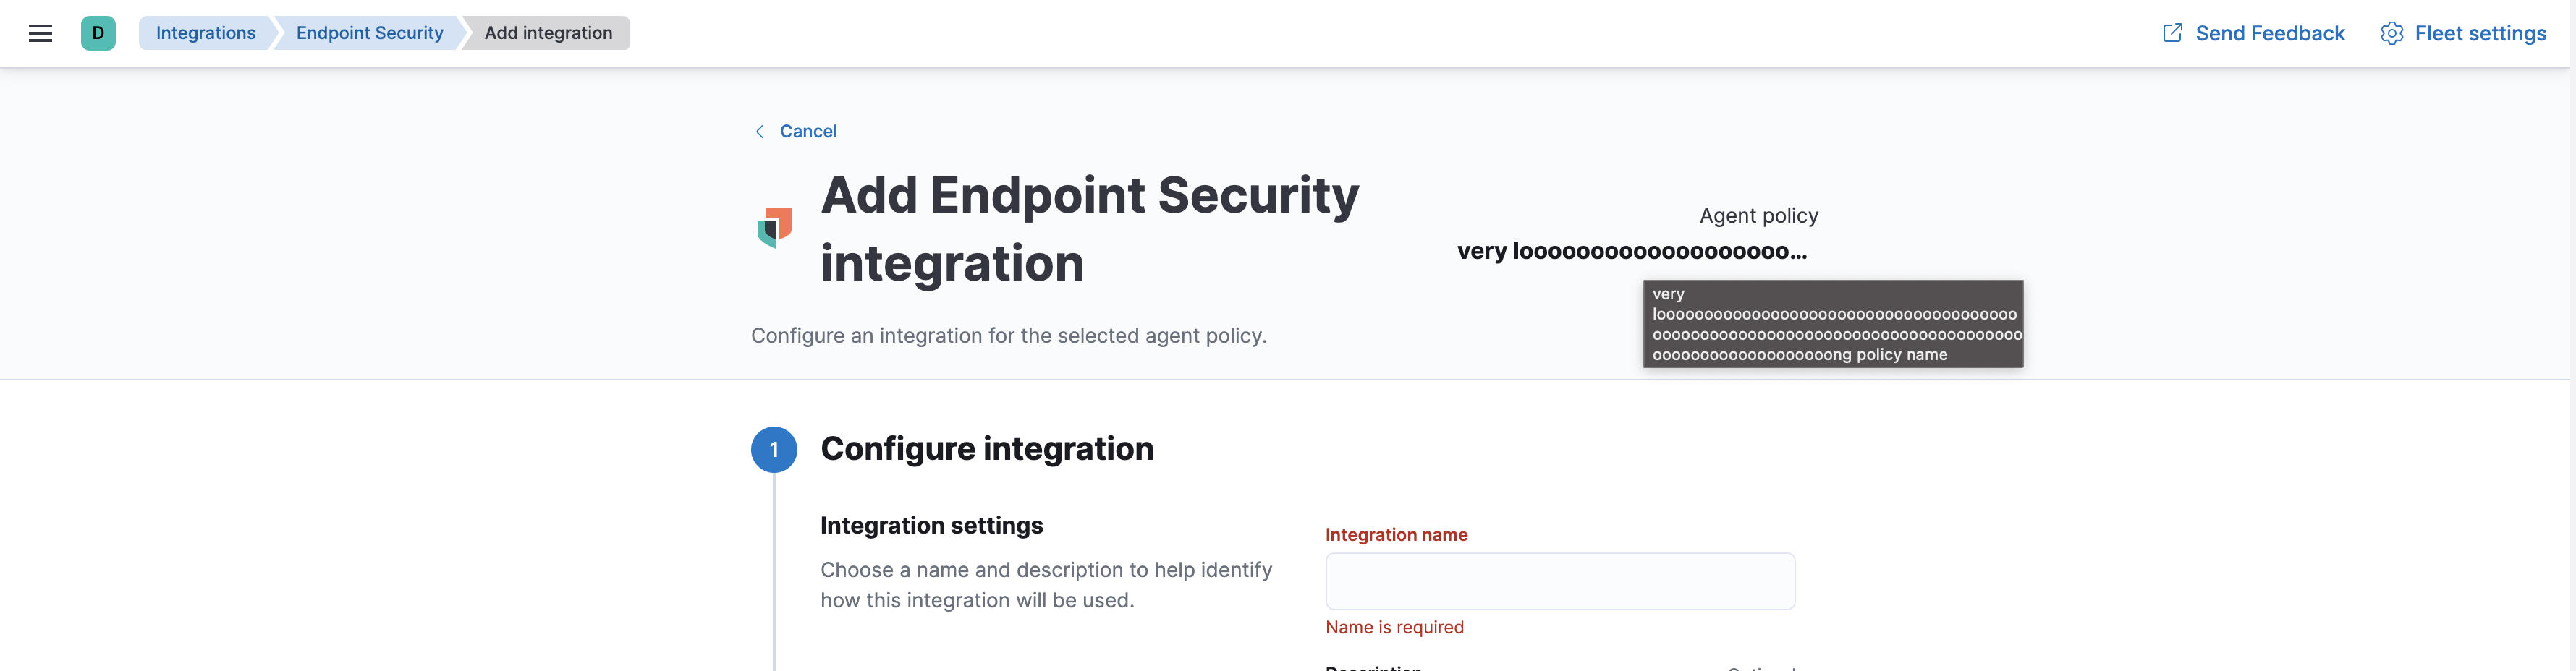
Task: Click the step 1 number badge
Action: 773,450
